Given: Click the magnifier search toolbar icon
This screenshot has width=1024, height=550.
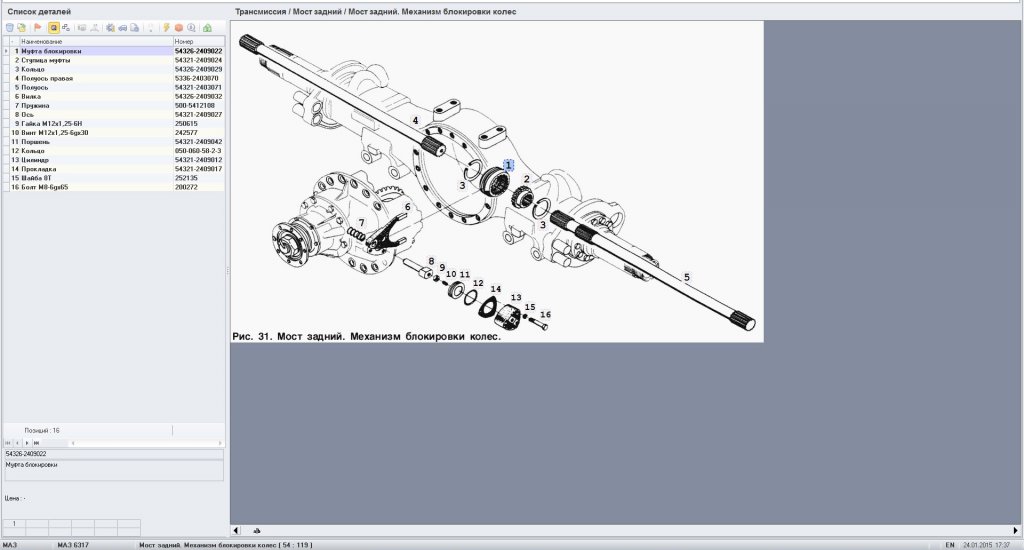Looking at the screenshot, I should (191, 27).
